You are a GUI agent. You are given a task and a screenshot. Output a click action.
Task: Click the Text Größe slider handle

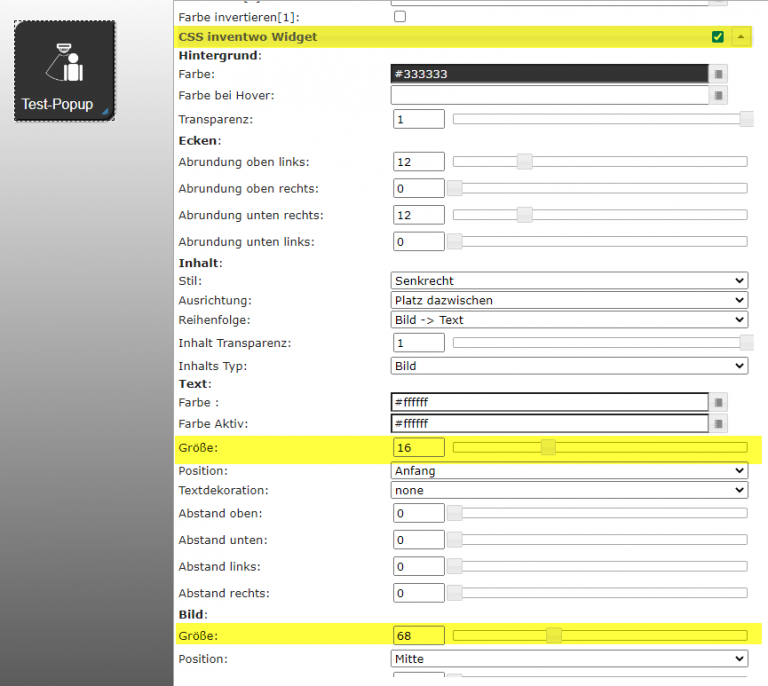click(x=548, y=447)
